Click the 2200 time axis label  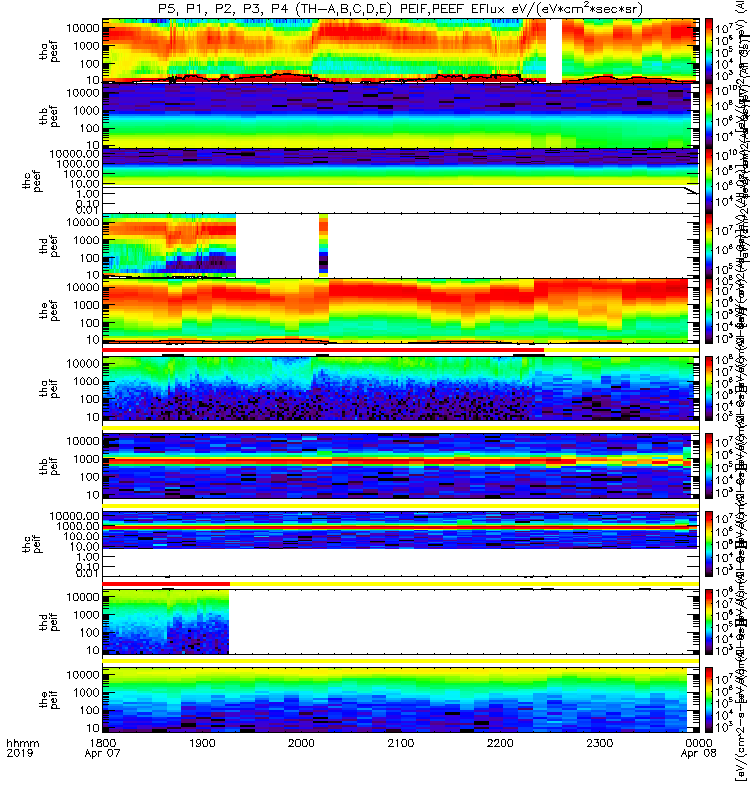pyautogui.click(x=500, y=743)
